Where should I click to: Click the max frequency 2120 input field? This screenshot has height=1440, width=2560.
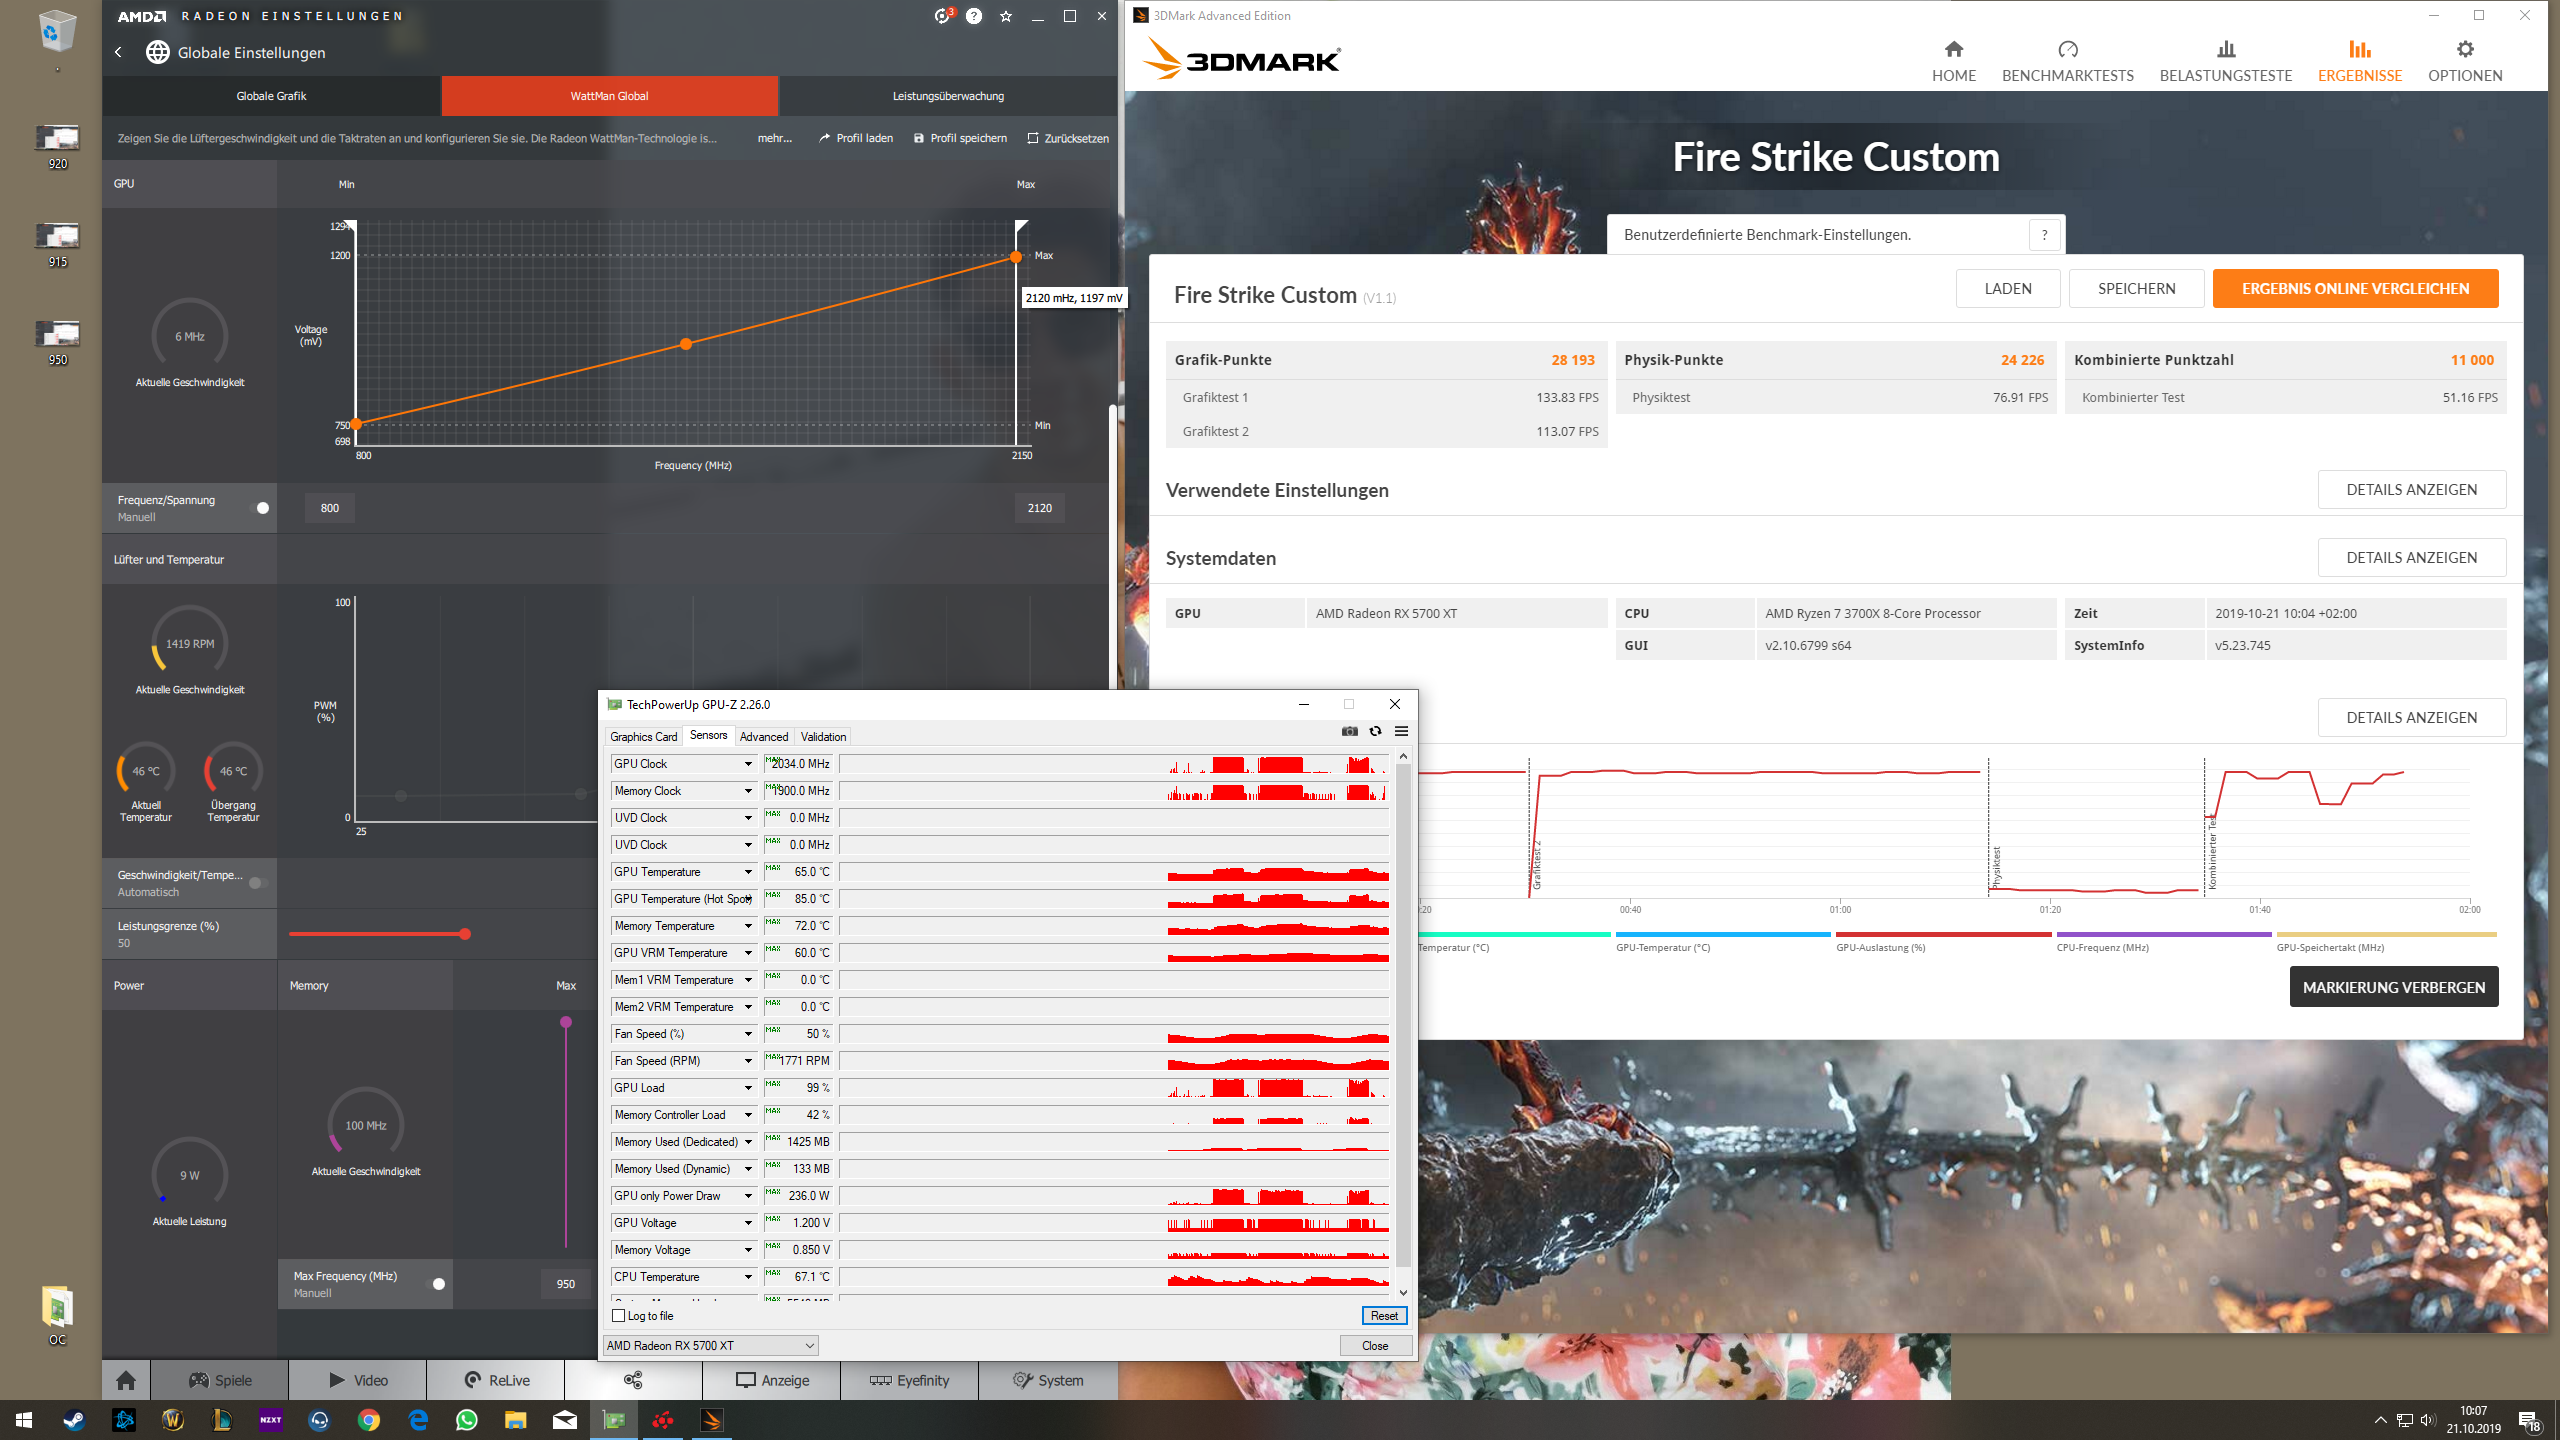pyautogui.click(x=1040, y=508)
